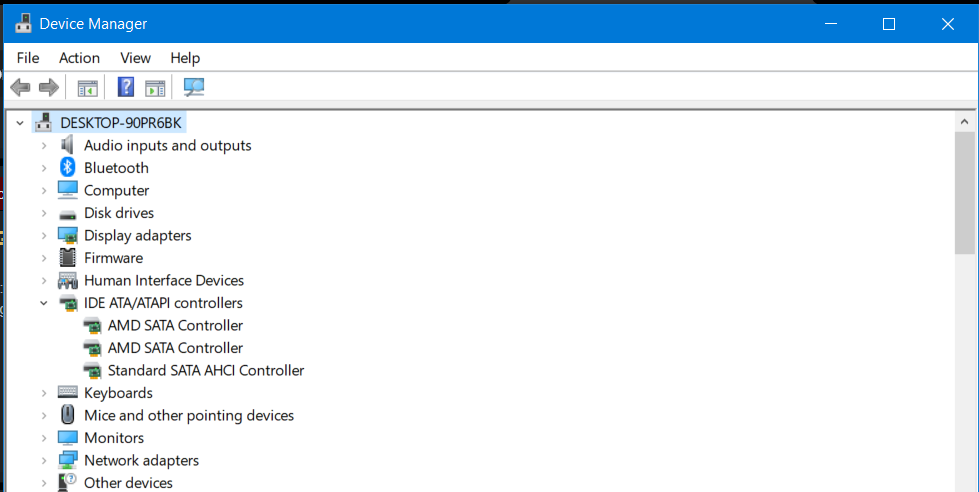Expand the Display adapters node
The width and height of the screenshot is (979, 492).
pos(44,236)
